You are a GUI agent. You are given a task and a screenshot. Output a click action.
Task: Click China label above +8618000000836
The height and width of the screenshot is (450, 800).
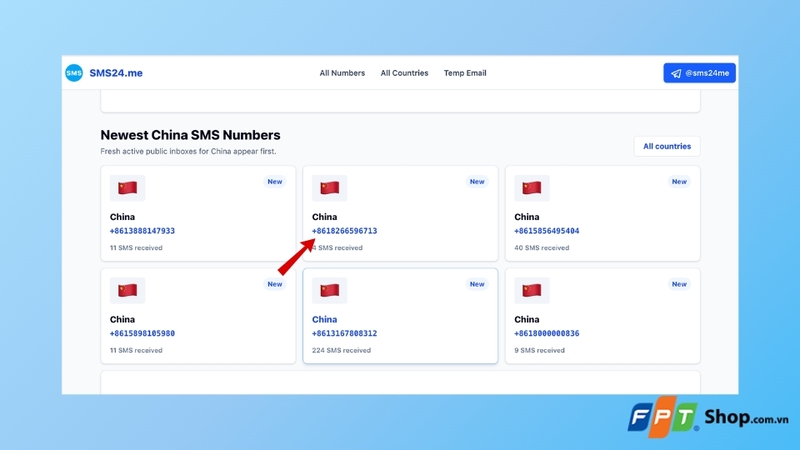527,319
